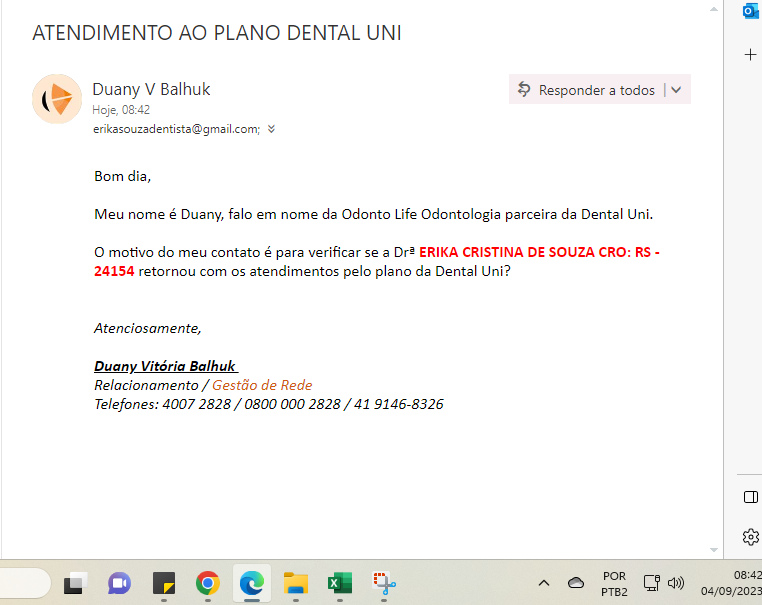
Task: Expand recipient list double chevron
Action: [271, 129]
